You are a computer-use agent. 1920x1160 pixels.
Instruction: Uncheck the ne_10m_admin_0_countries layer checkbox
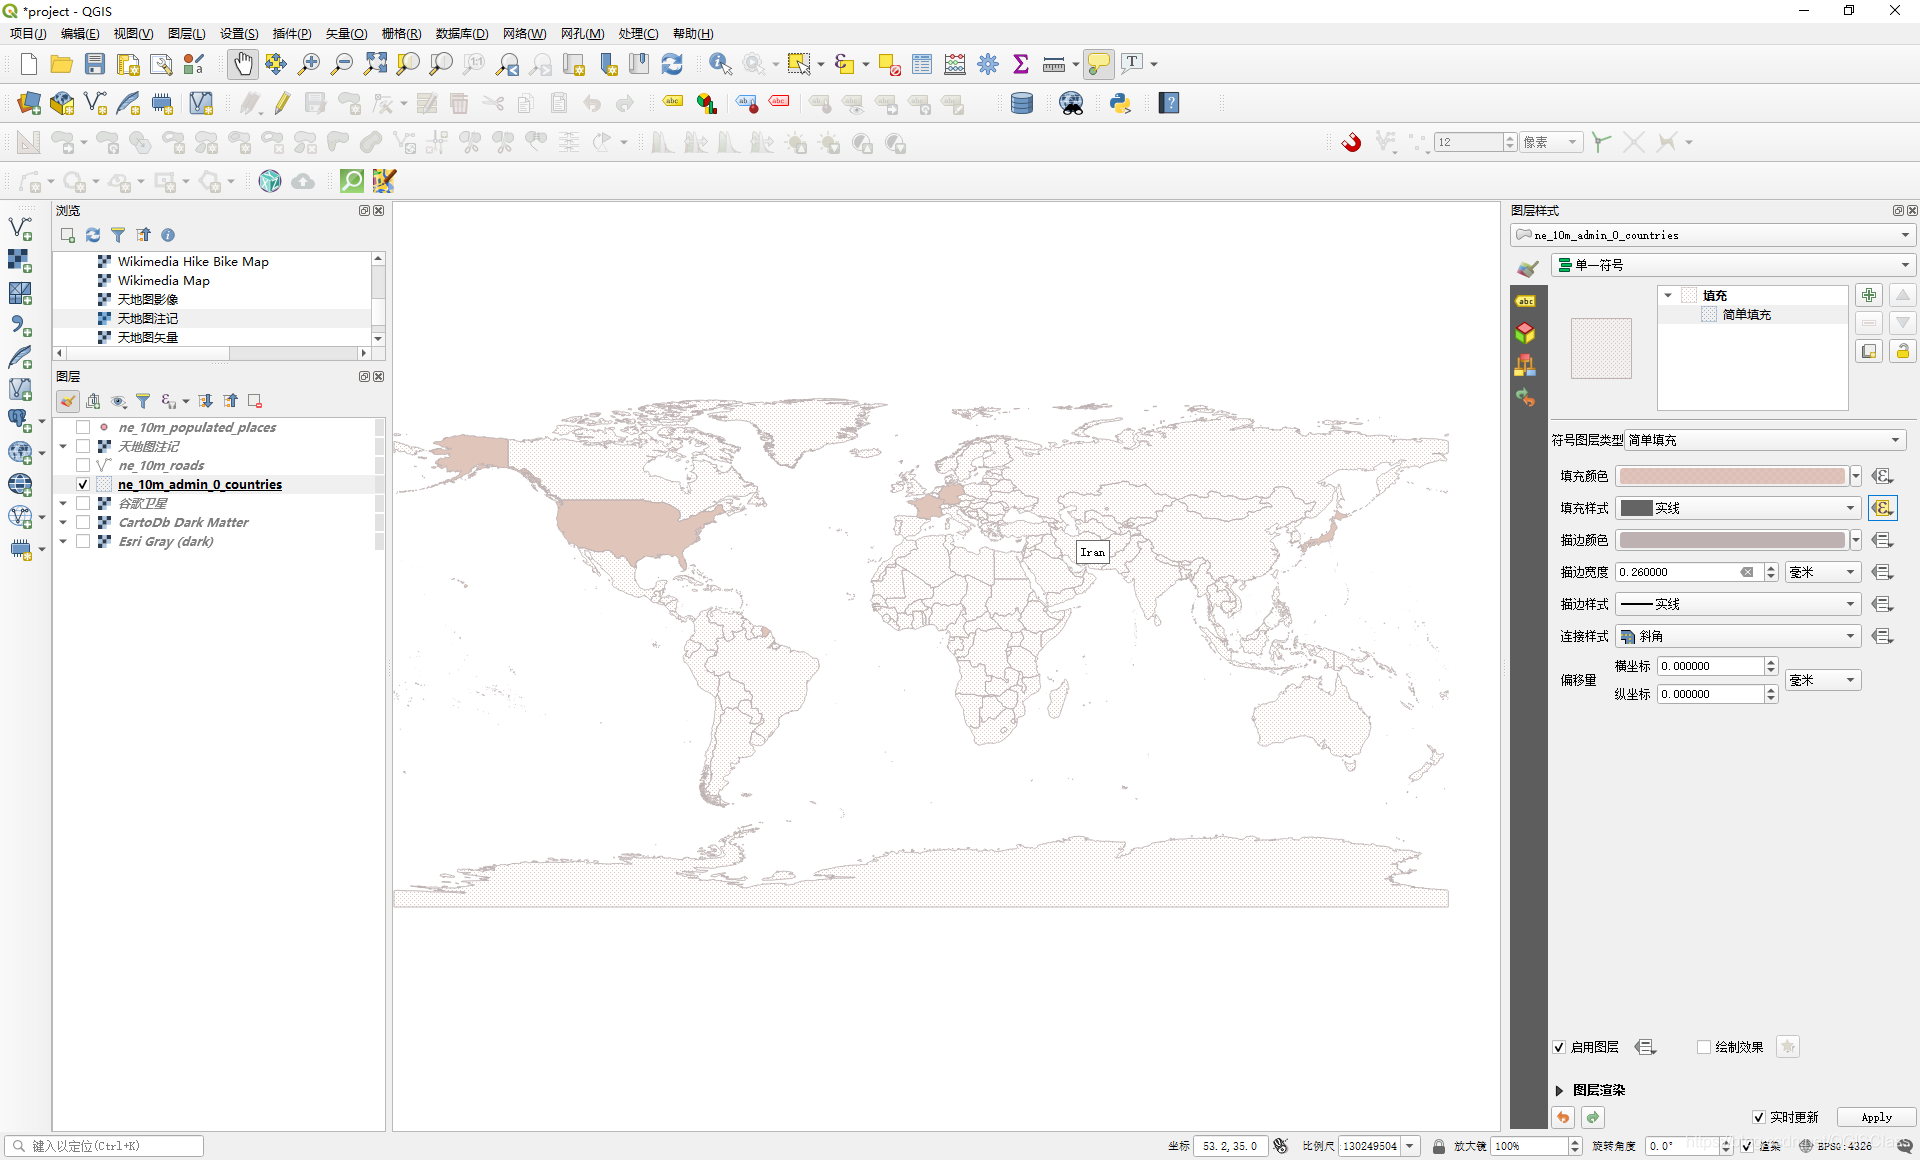pos(83,484)
